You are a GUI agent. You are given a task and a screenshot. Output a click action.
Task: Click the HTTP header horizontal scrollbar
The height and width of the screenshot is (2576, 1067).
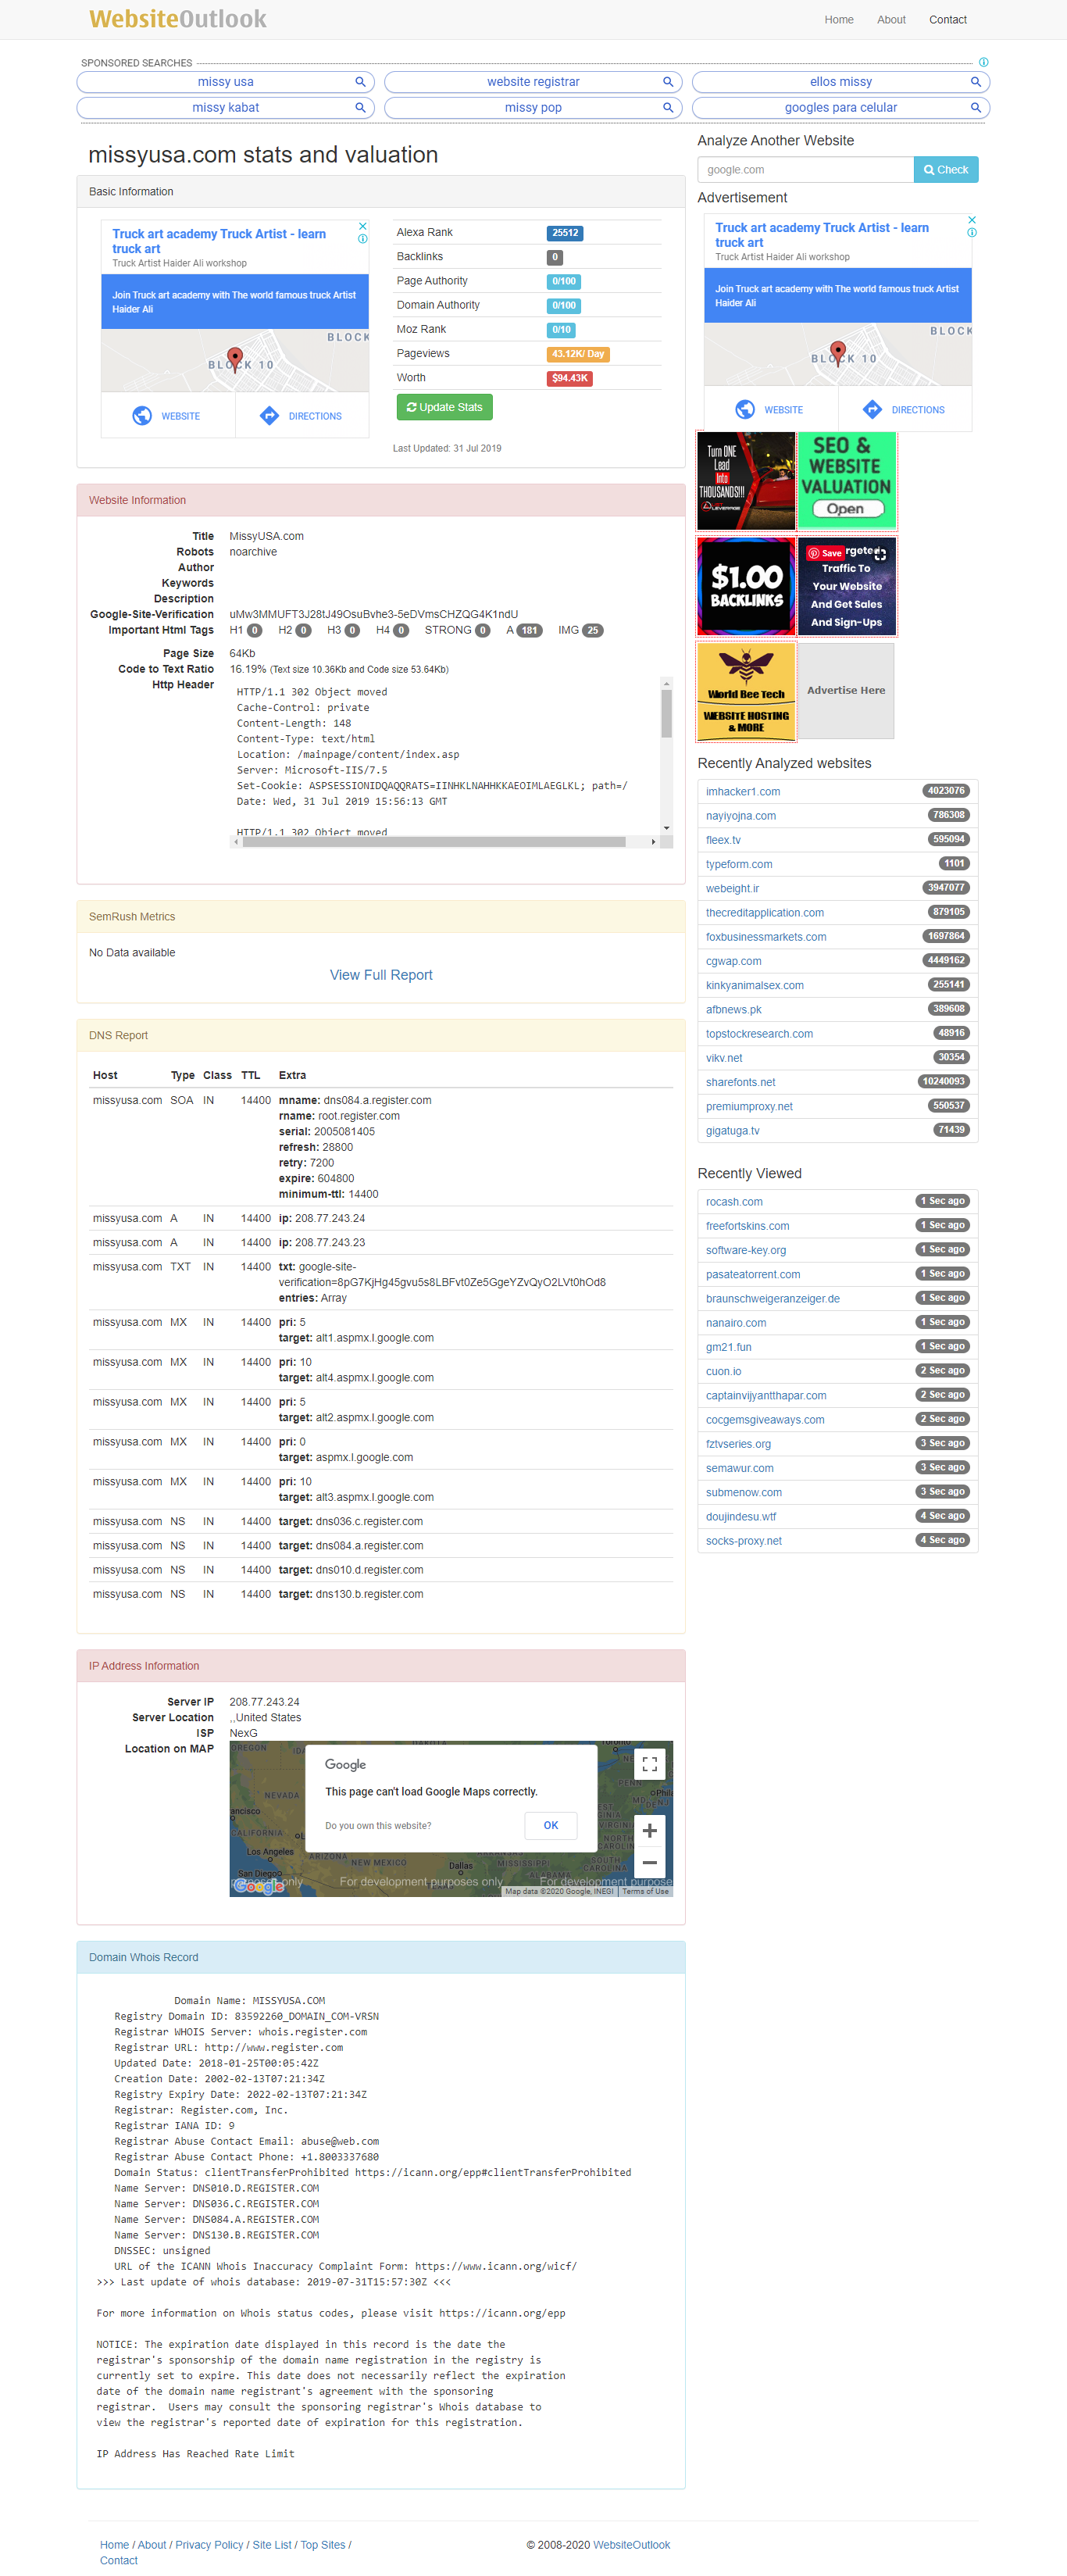click(x=434, y=842)
